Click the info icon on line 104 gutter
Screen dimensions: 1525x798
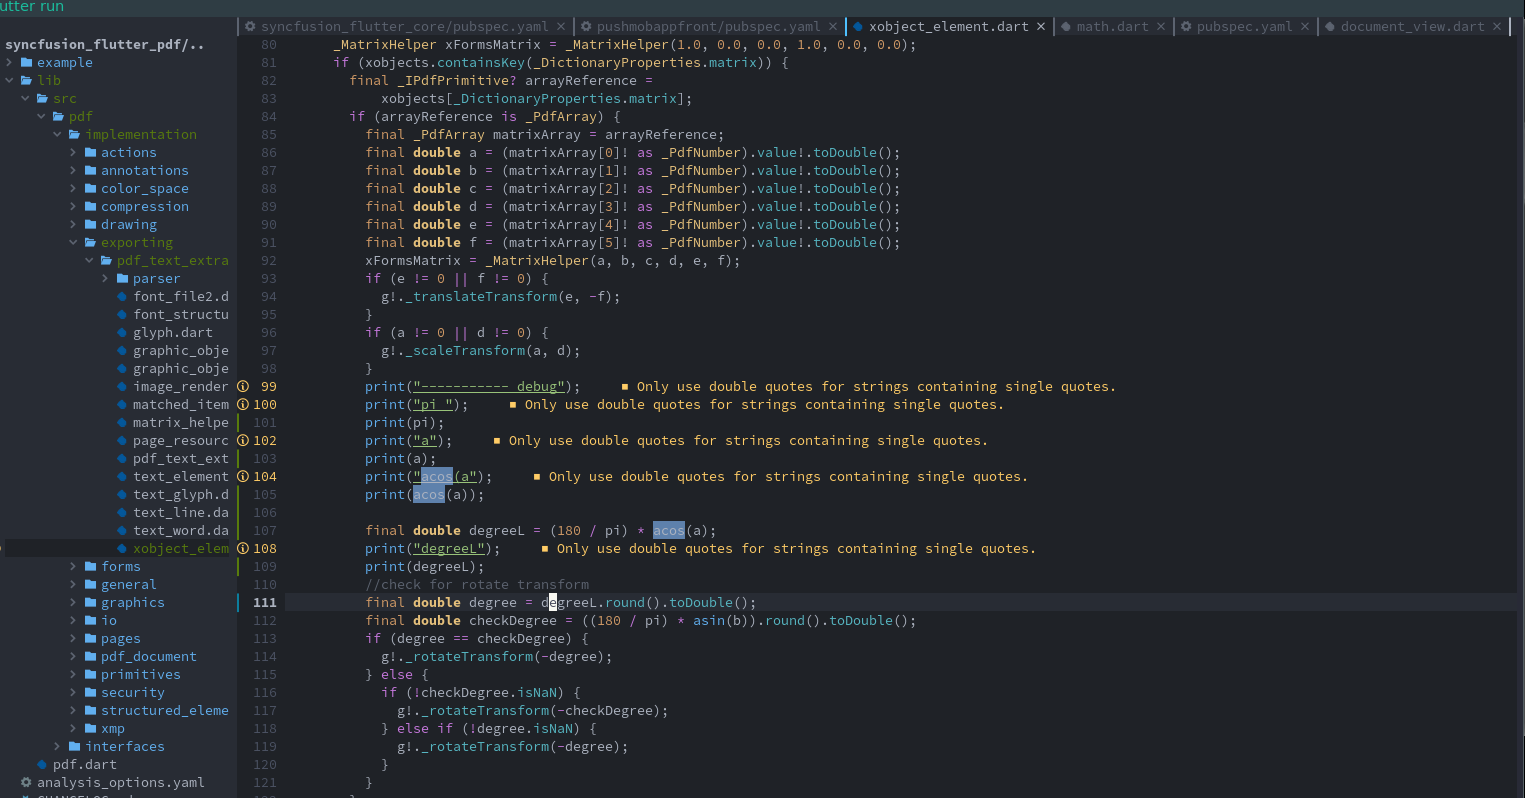243,476
